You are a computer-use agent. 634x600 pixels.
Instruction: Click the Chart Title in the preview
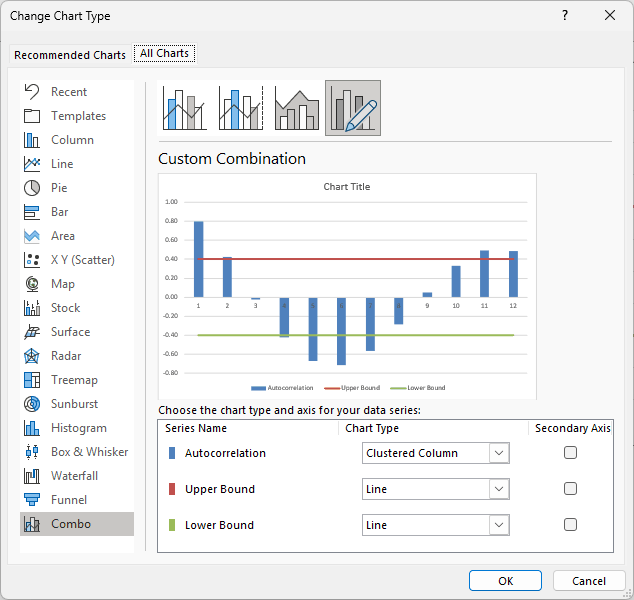347,187
